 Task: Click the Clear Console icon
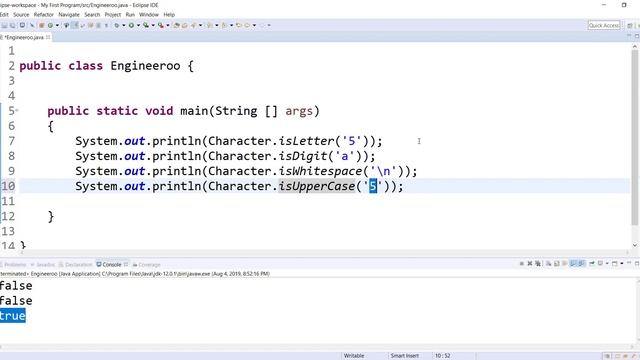click(x=548, y=264)
